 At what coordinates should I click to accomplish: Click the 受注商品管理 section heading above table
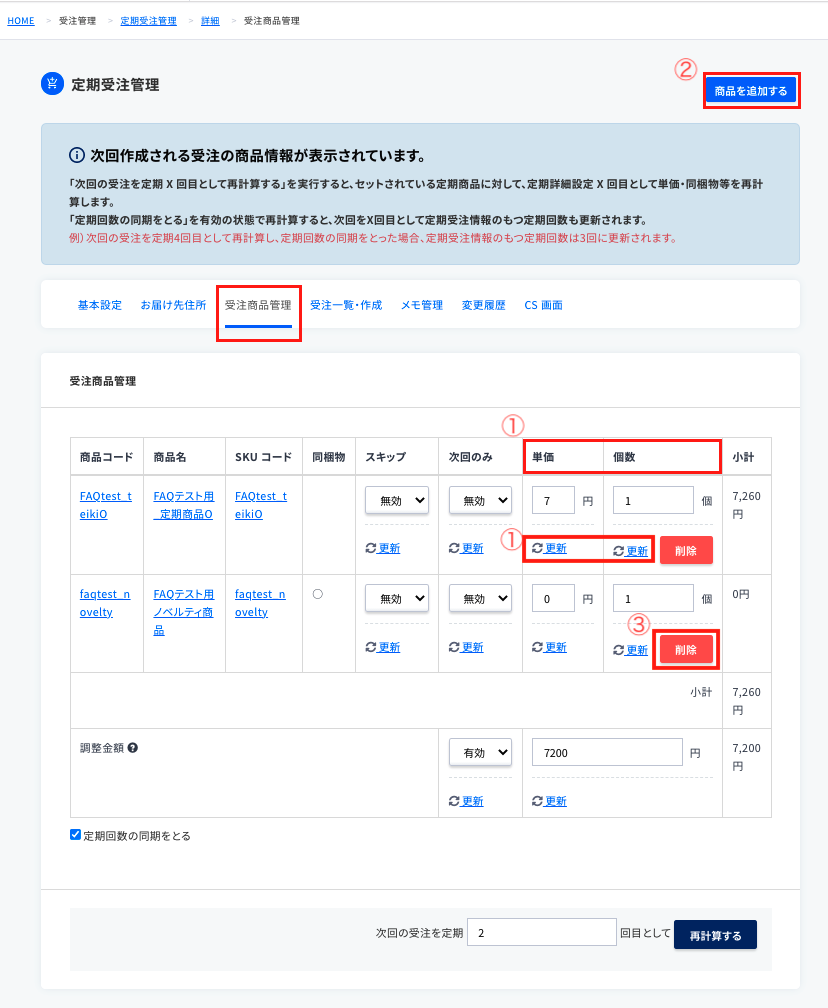click(x=103, y=381)
